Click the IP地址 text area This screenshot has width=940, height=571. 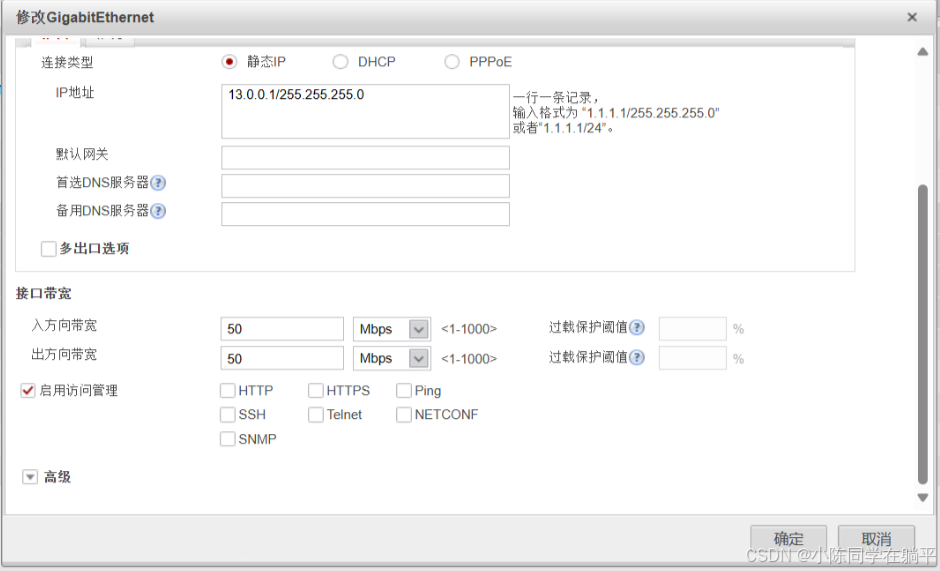click(366, 112)
